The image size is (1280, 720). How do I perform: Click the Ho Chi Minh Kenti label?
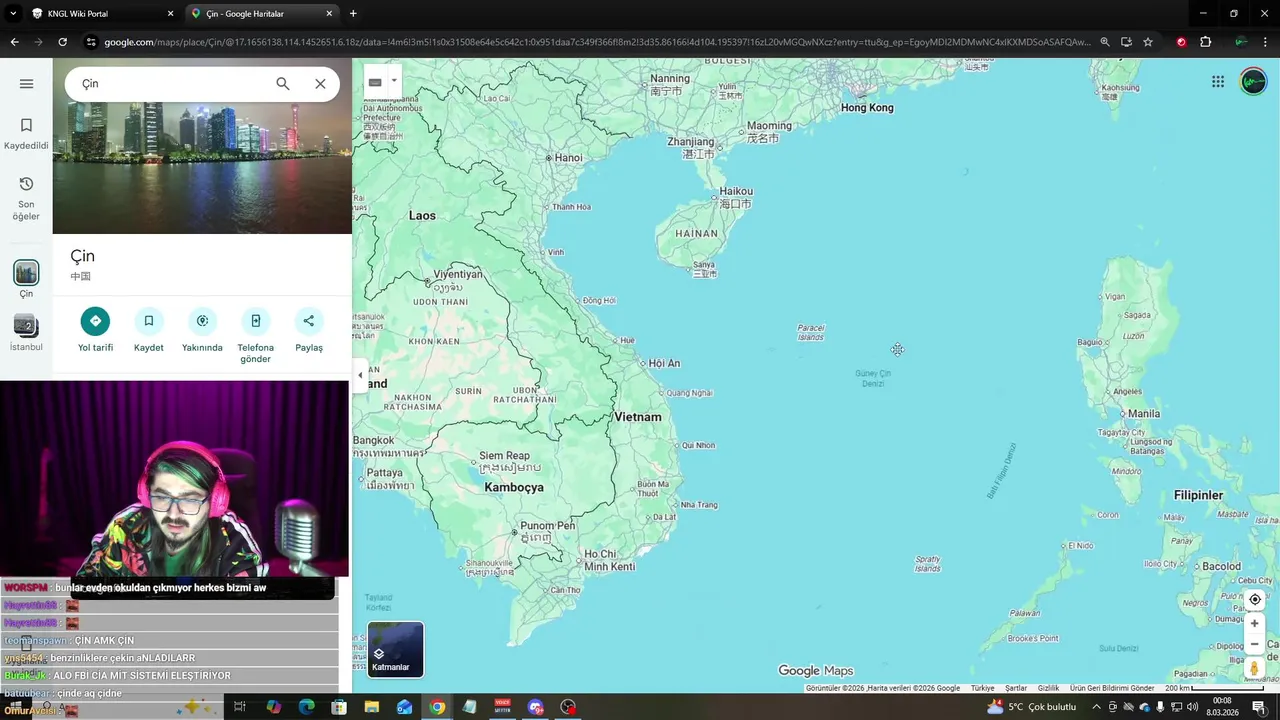pyautogui.click(x=609, y=560)
